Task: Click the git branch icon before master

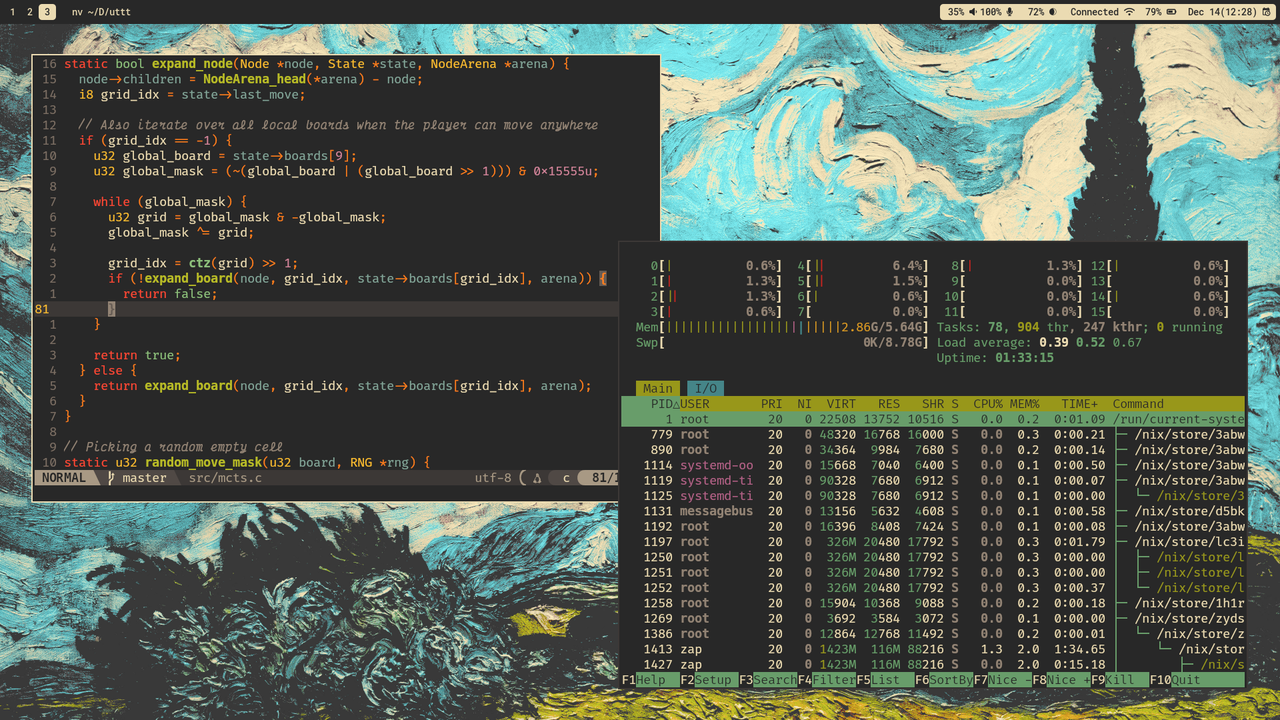Action: (113, 477)
